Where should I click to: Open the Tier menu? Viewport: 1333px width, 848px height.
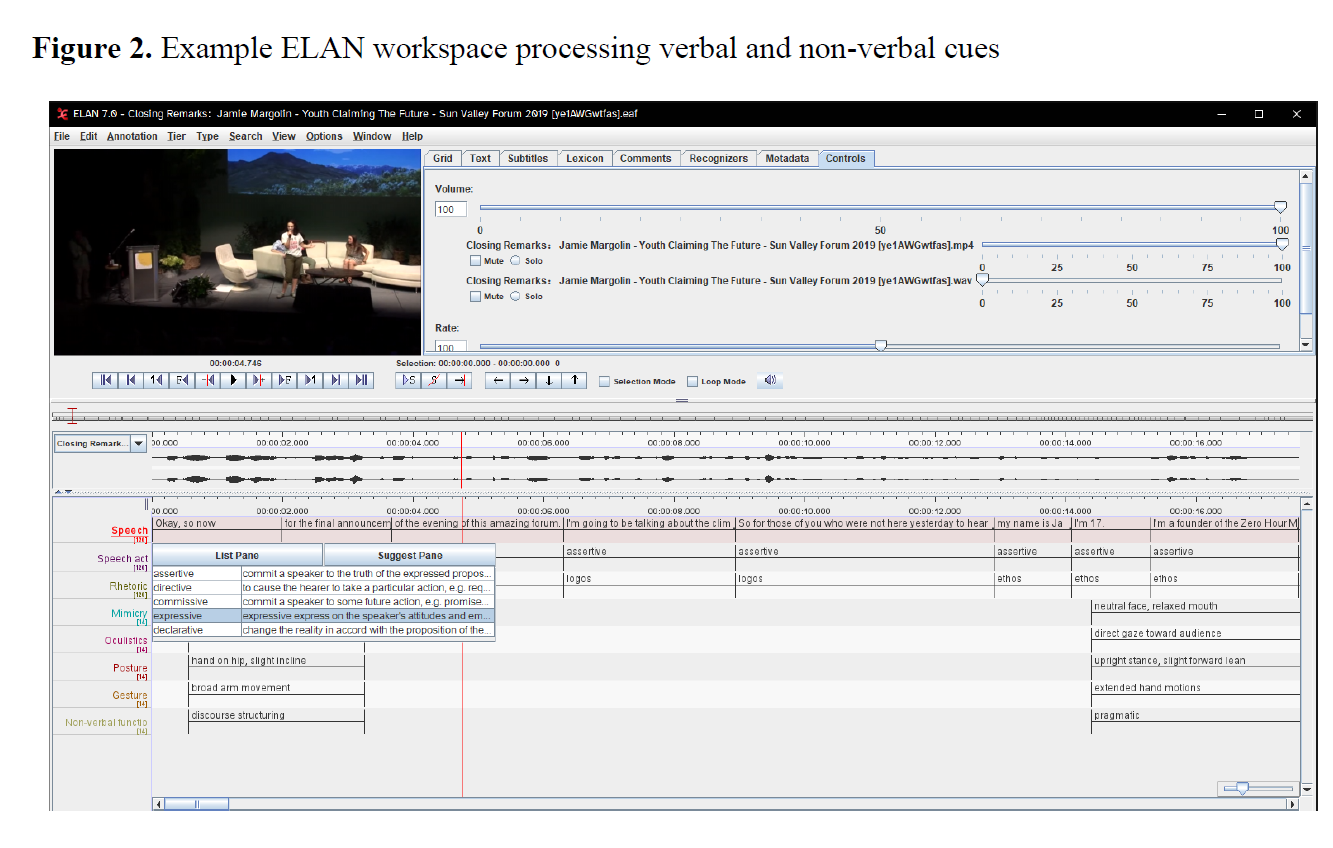(176, 137)
